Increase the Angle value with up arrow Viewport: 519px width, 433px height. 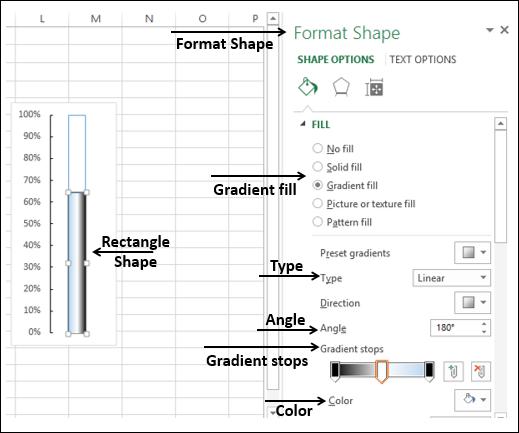pos(484,323)
